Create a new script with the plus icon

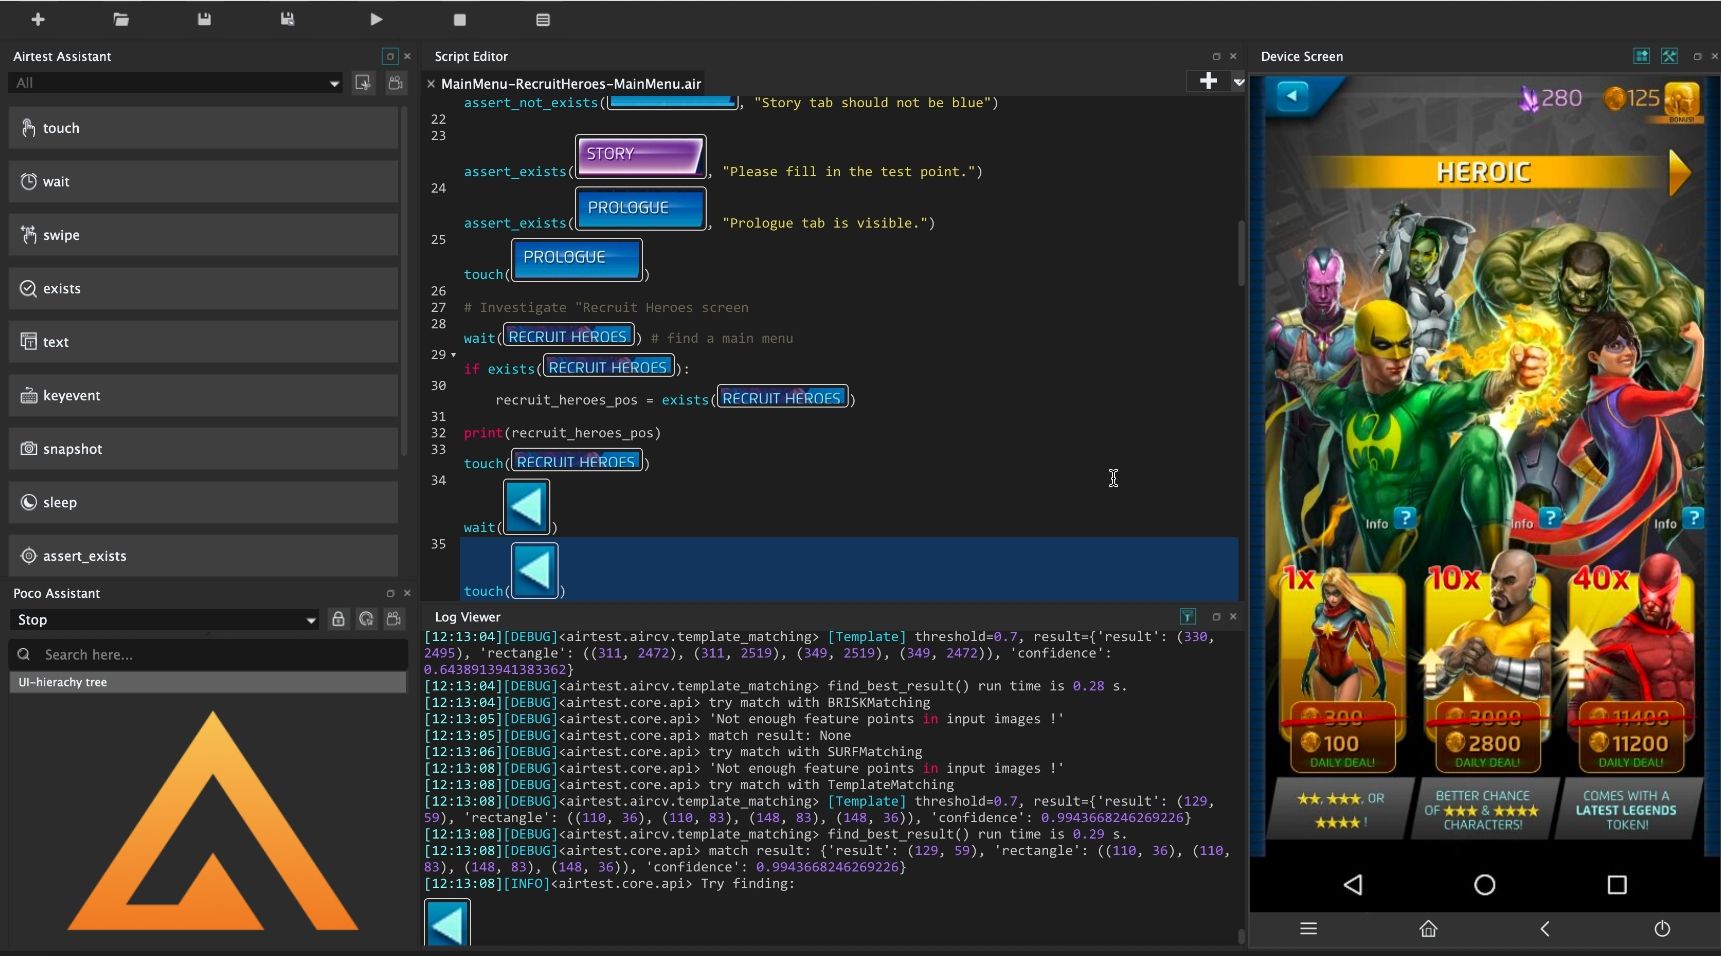(x=38, y=19)
